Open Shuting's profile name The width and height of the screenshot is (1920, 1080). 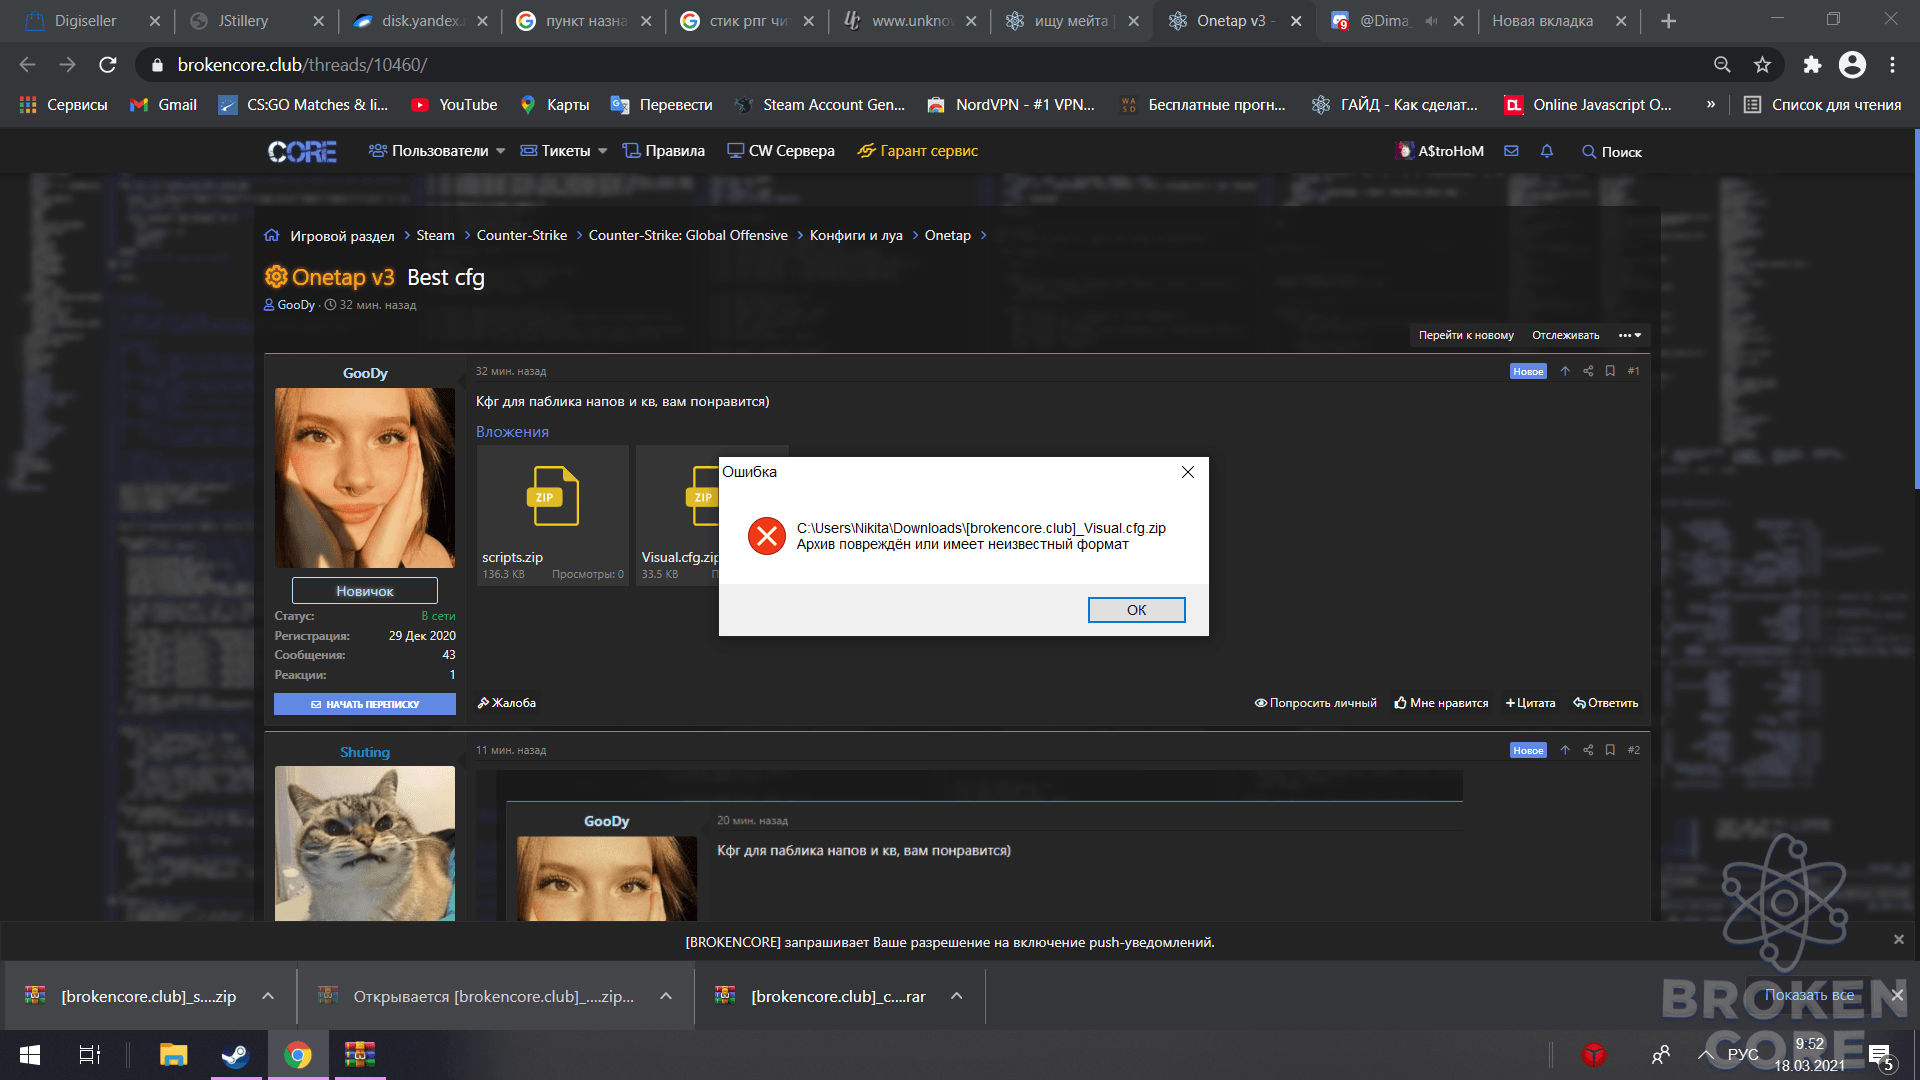pos(365,752)
